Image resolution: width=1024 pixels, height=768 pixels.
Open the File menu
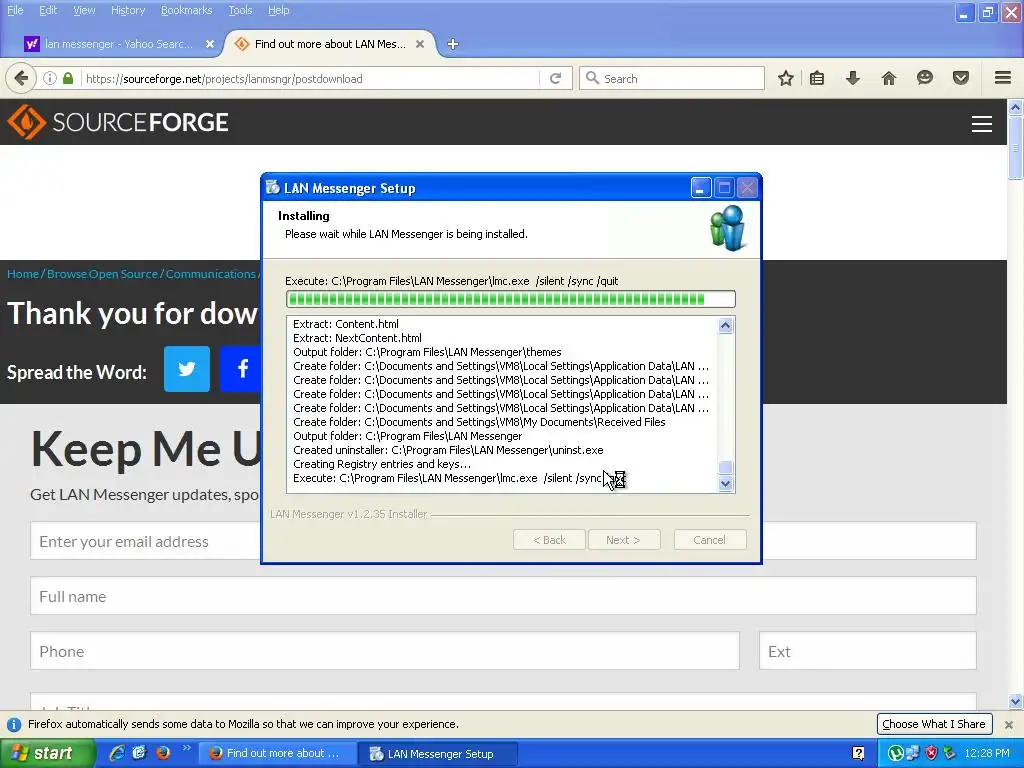[x=15, y=10]
